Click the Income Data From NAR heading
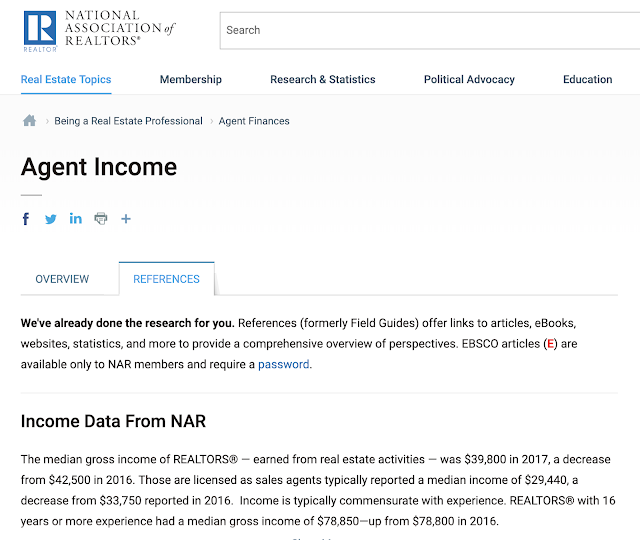 [x=113, y=421]
